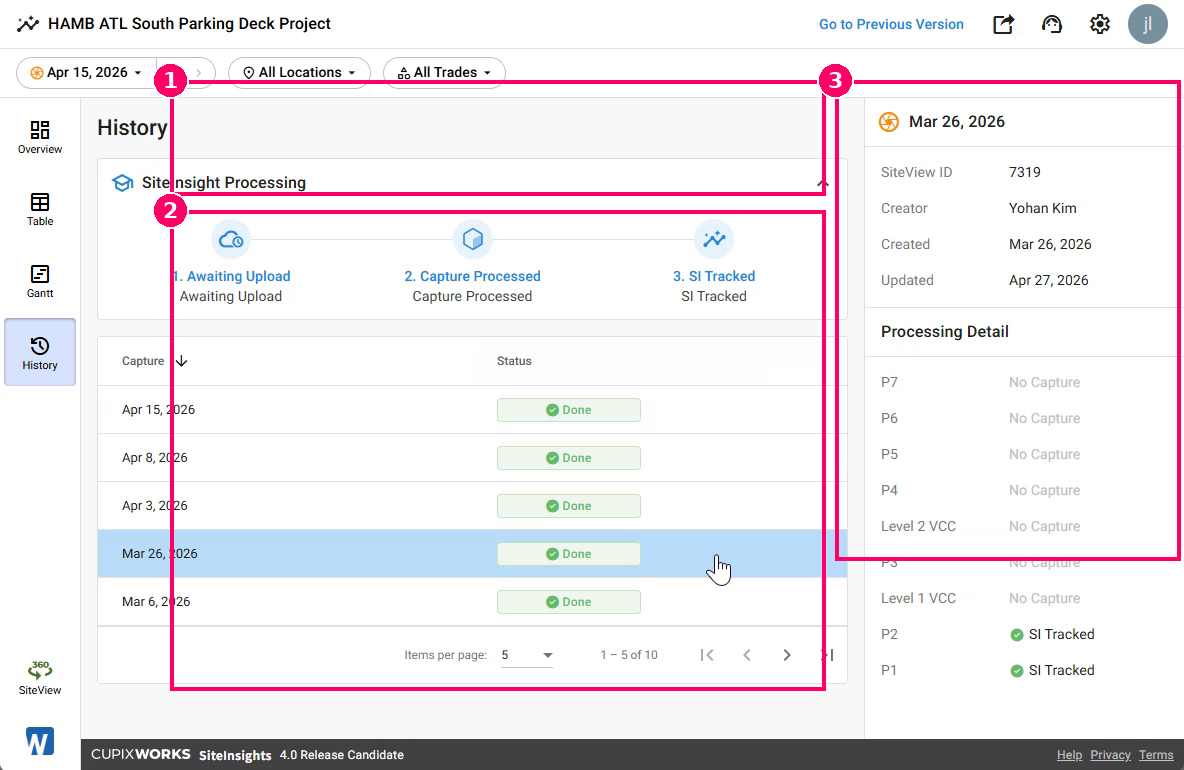Go to the next page of captures
This screenshot has height=770, width=1184.
tap(787, 655)
